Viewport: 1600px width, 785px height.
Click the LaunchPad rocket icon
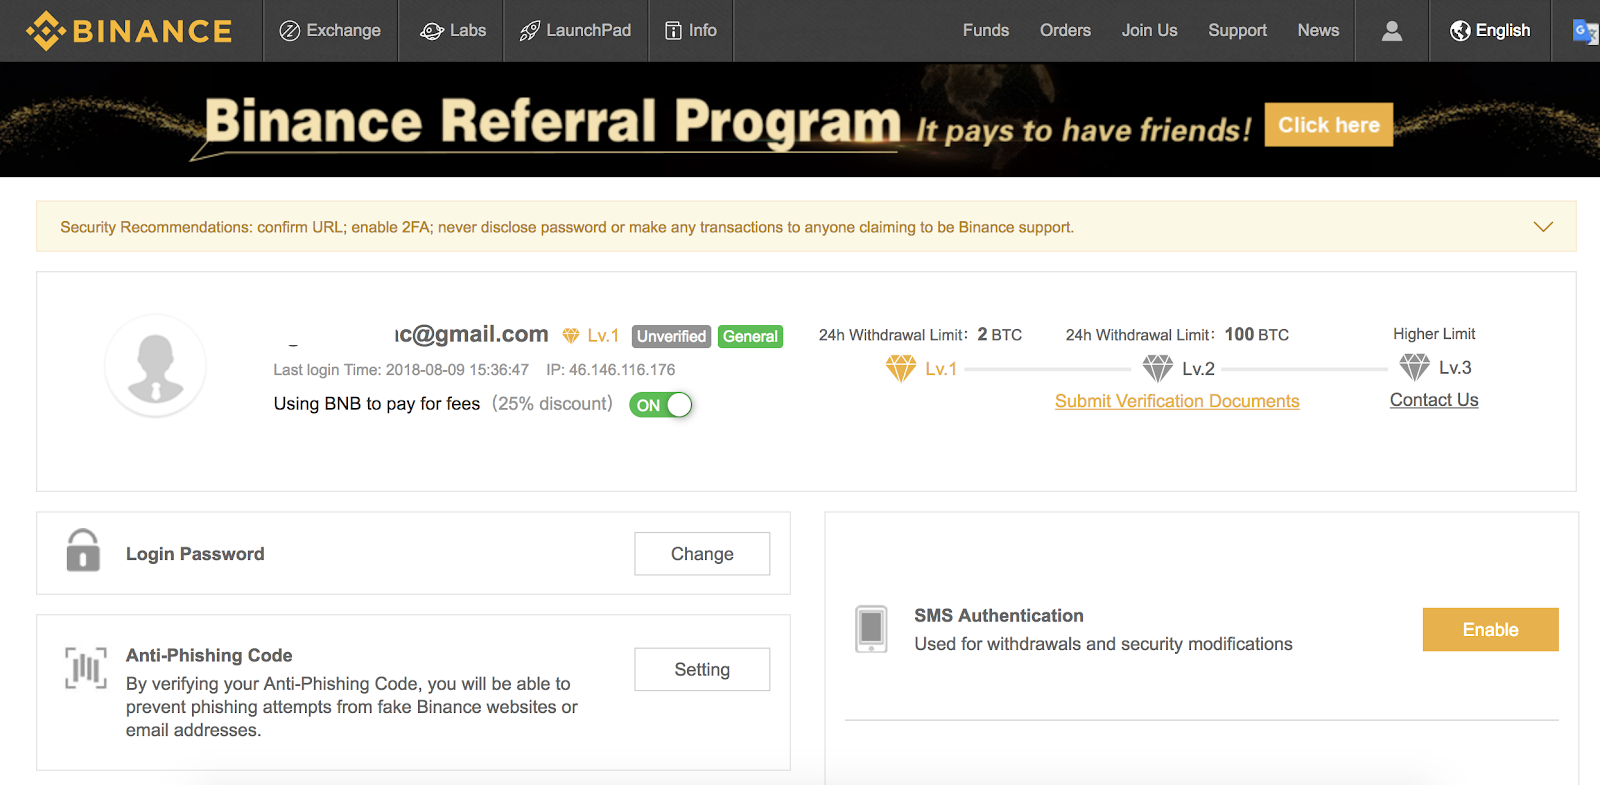point(530,31)
